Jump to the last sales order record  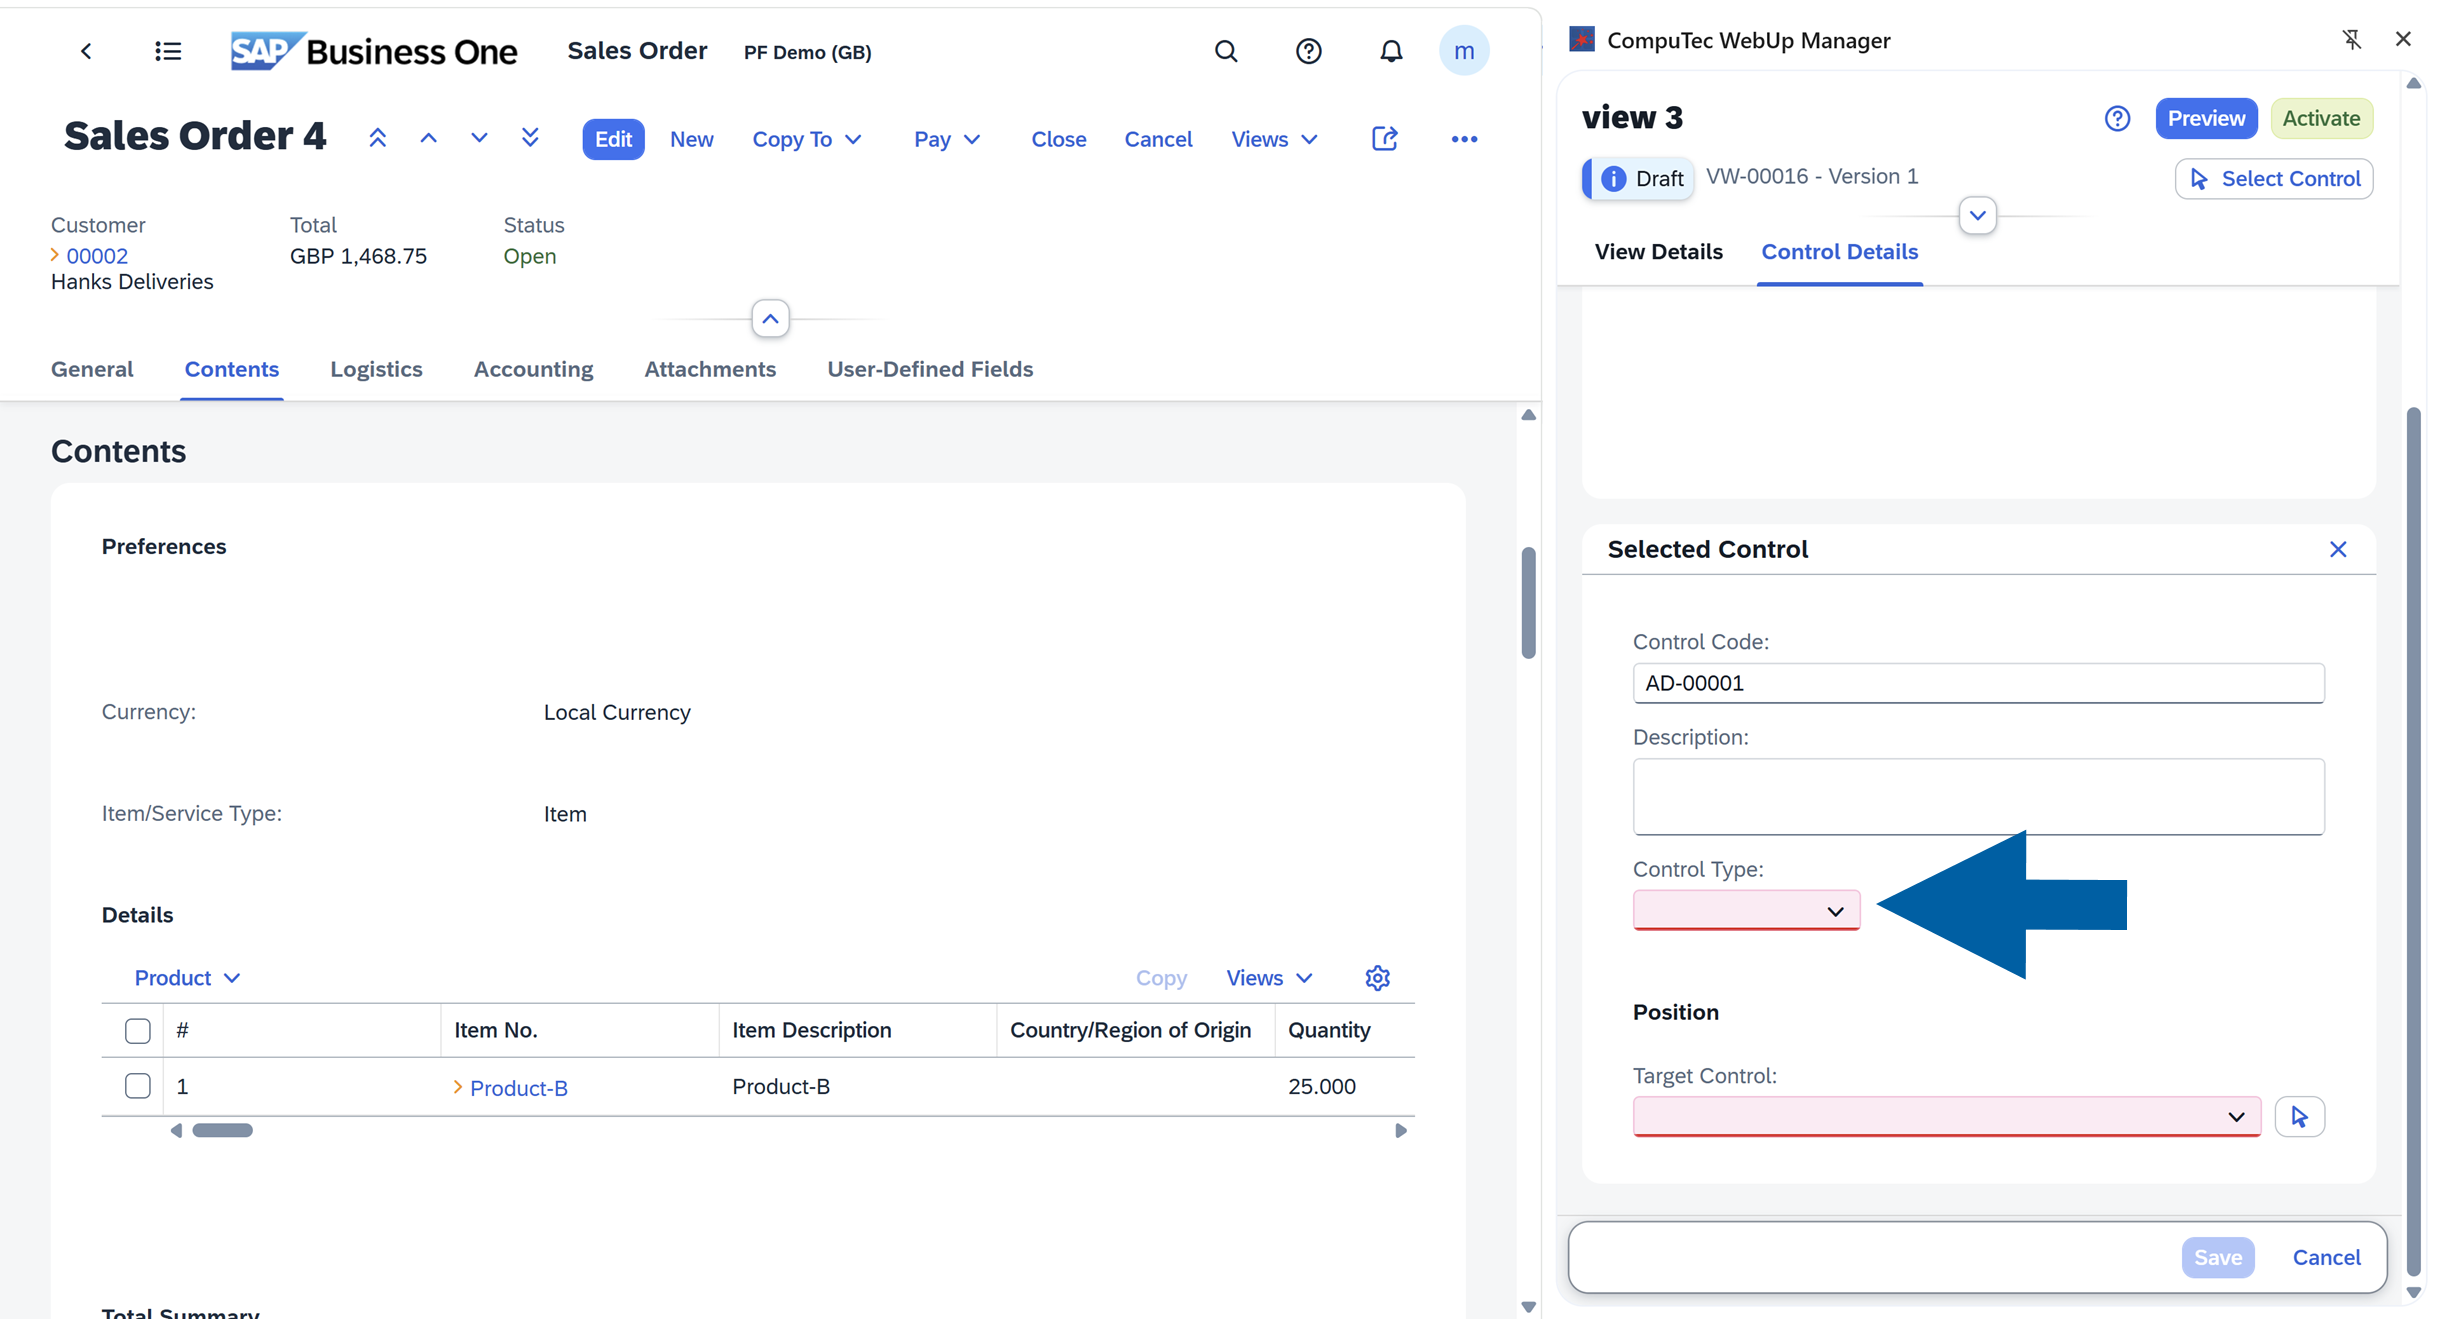point(530,139)
